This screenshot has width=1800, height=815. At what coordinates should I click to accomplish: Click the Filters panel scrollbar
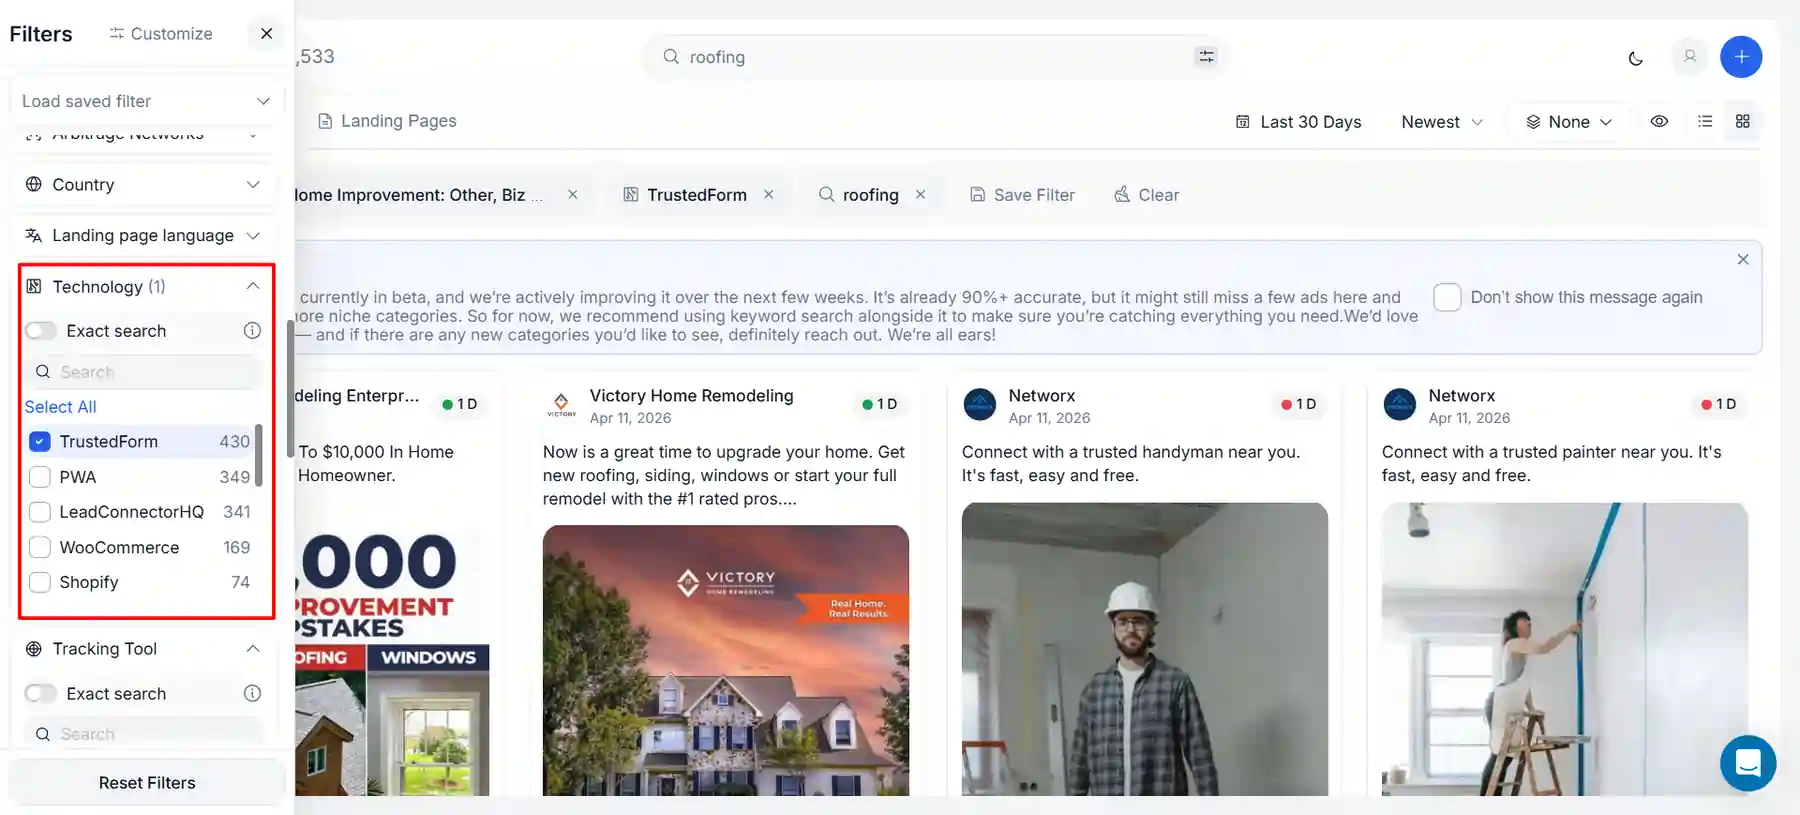coord(290,388)
